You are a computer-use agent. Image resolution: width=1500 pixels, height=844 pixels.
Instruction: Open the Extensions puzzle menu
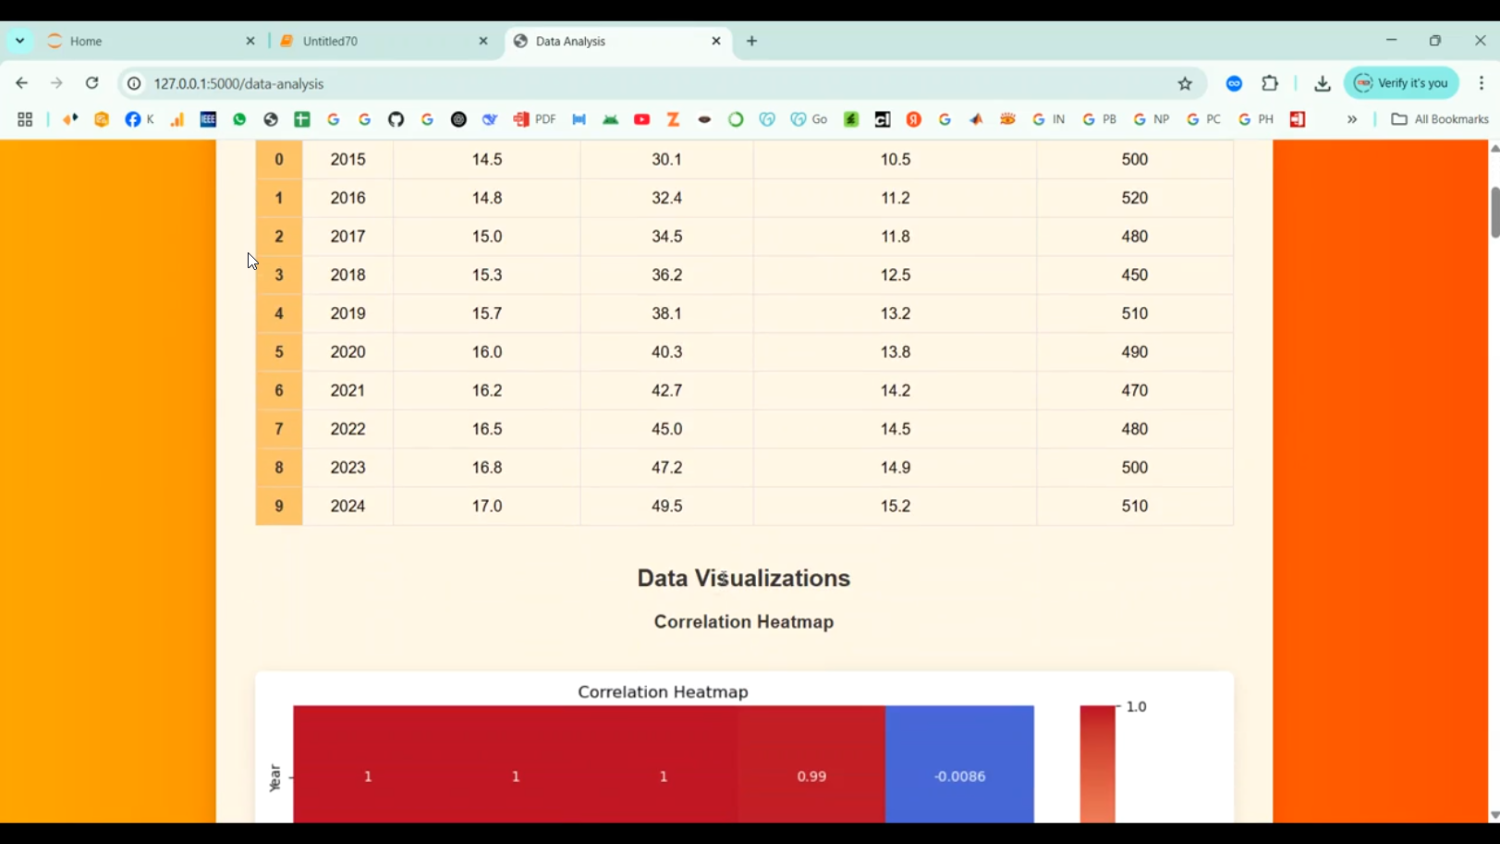(1270, 84)
